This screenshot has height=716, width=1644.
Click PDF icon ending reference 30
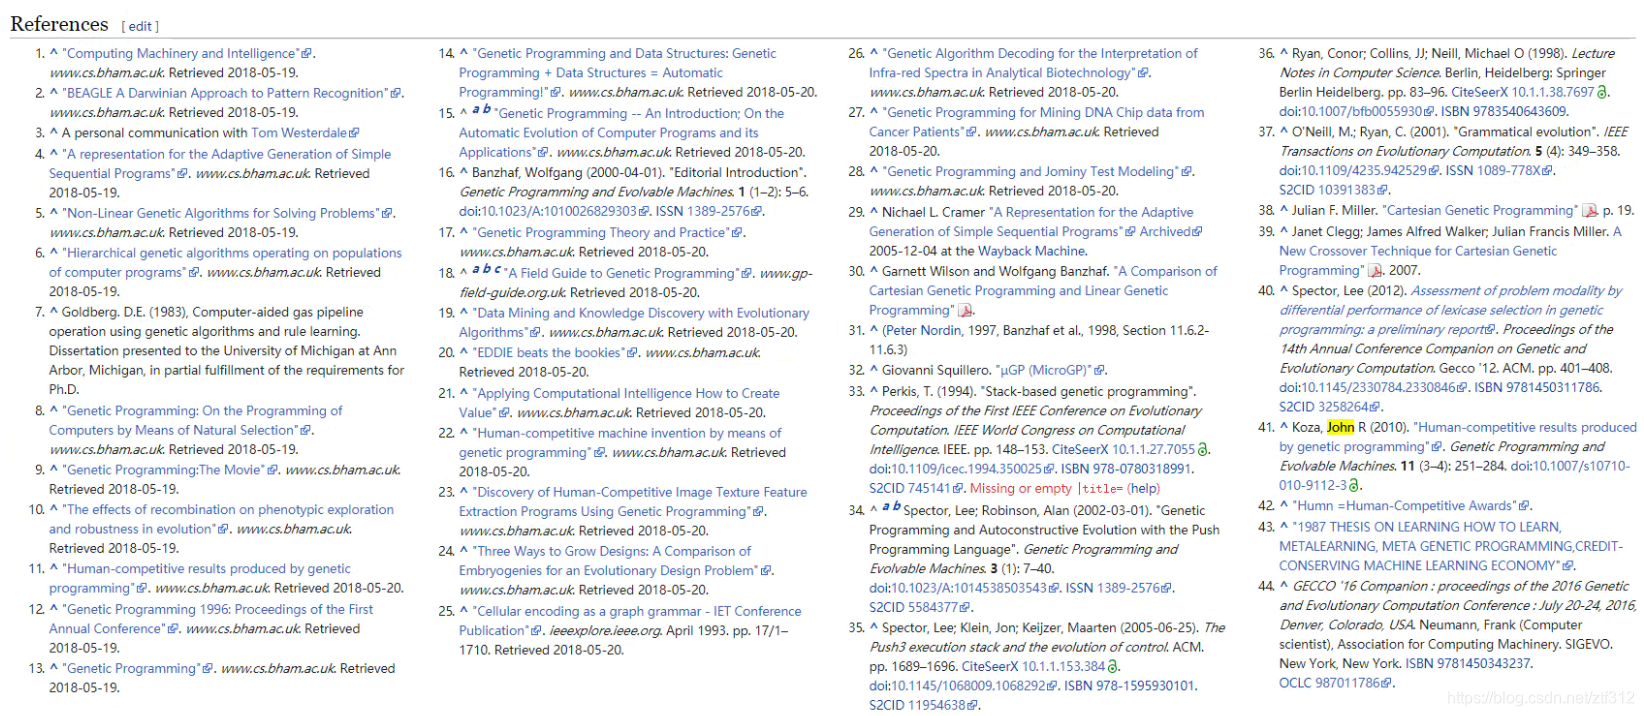tap(966, 311)
